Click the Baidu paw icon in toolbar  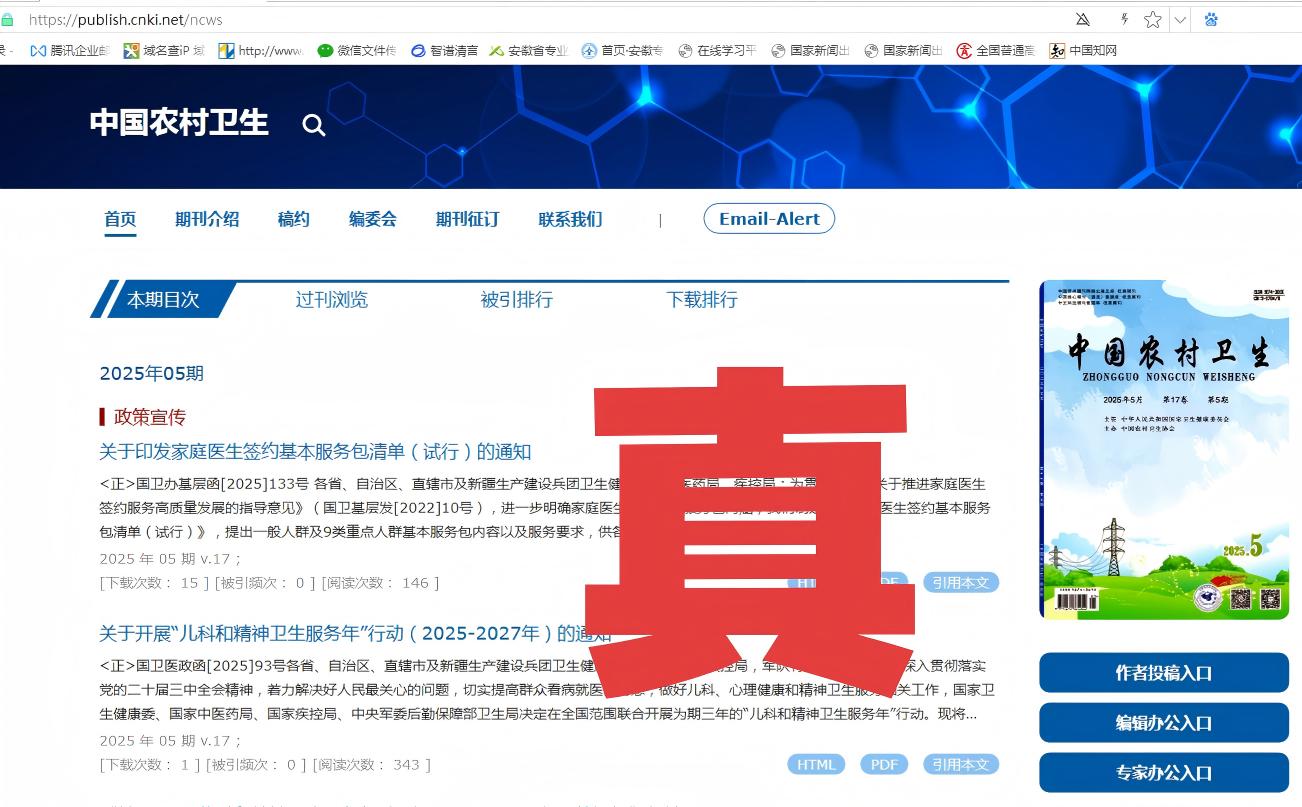point(1211,20)
